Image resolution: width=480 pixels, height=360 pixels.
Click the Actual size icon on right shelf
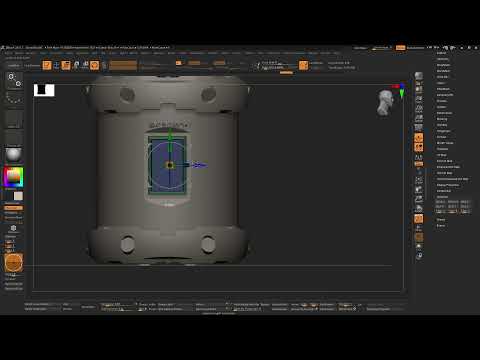(x=419, y=108)
